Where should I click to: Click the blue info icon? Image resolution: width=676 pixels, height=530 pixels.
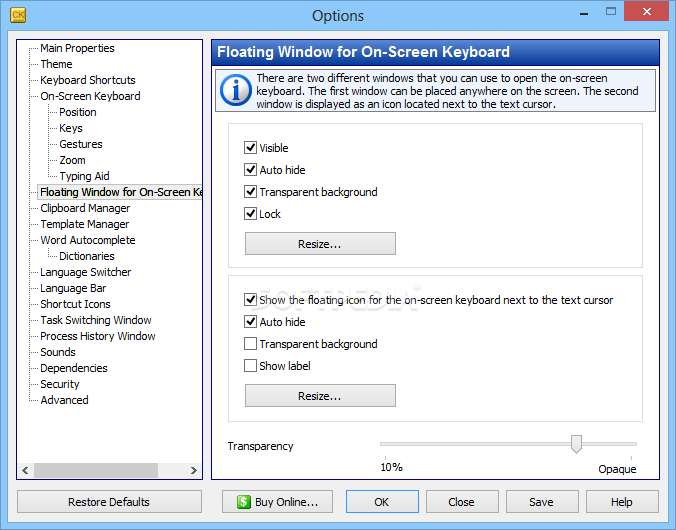click(x=235, y=90)
